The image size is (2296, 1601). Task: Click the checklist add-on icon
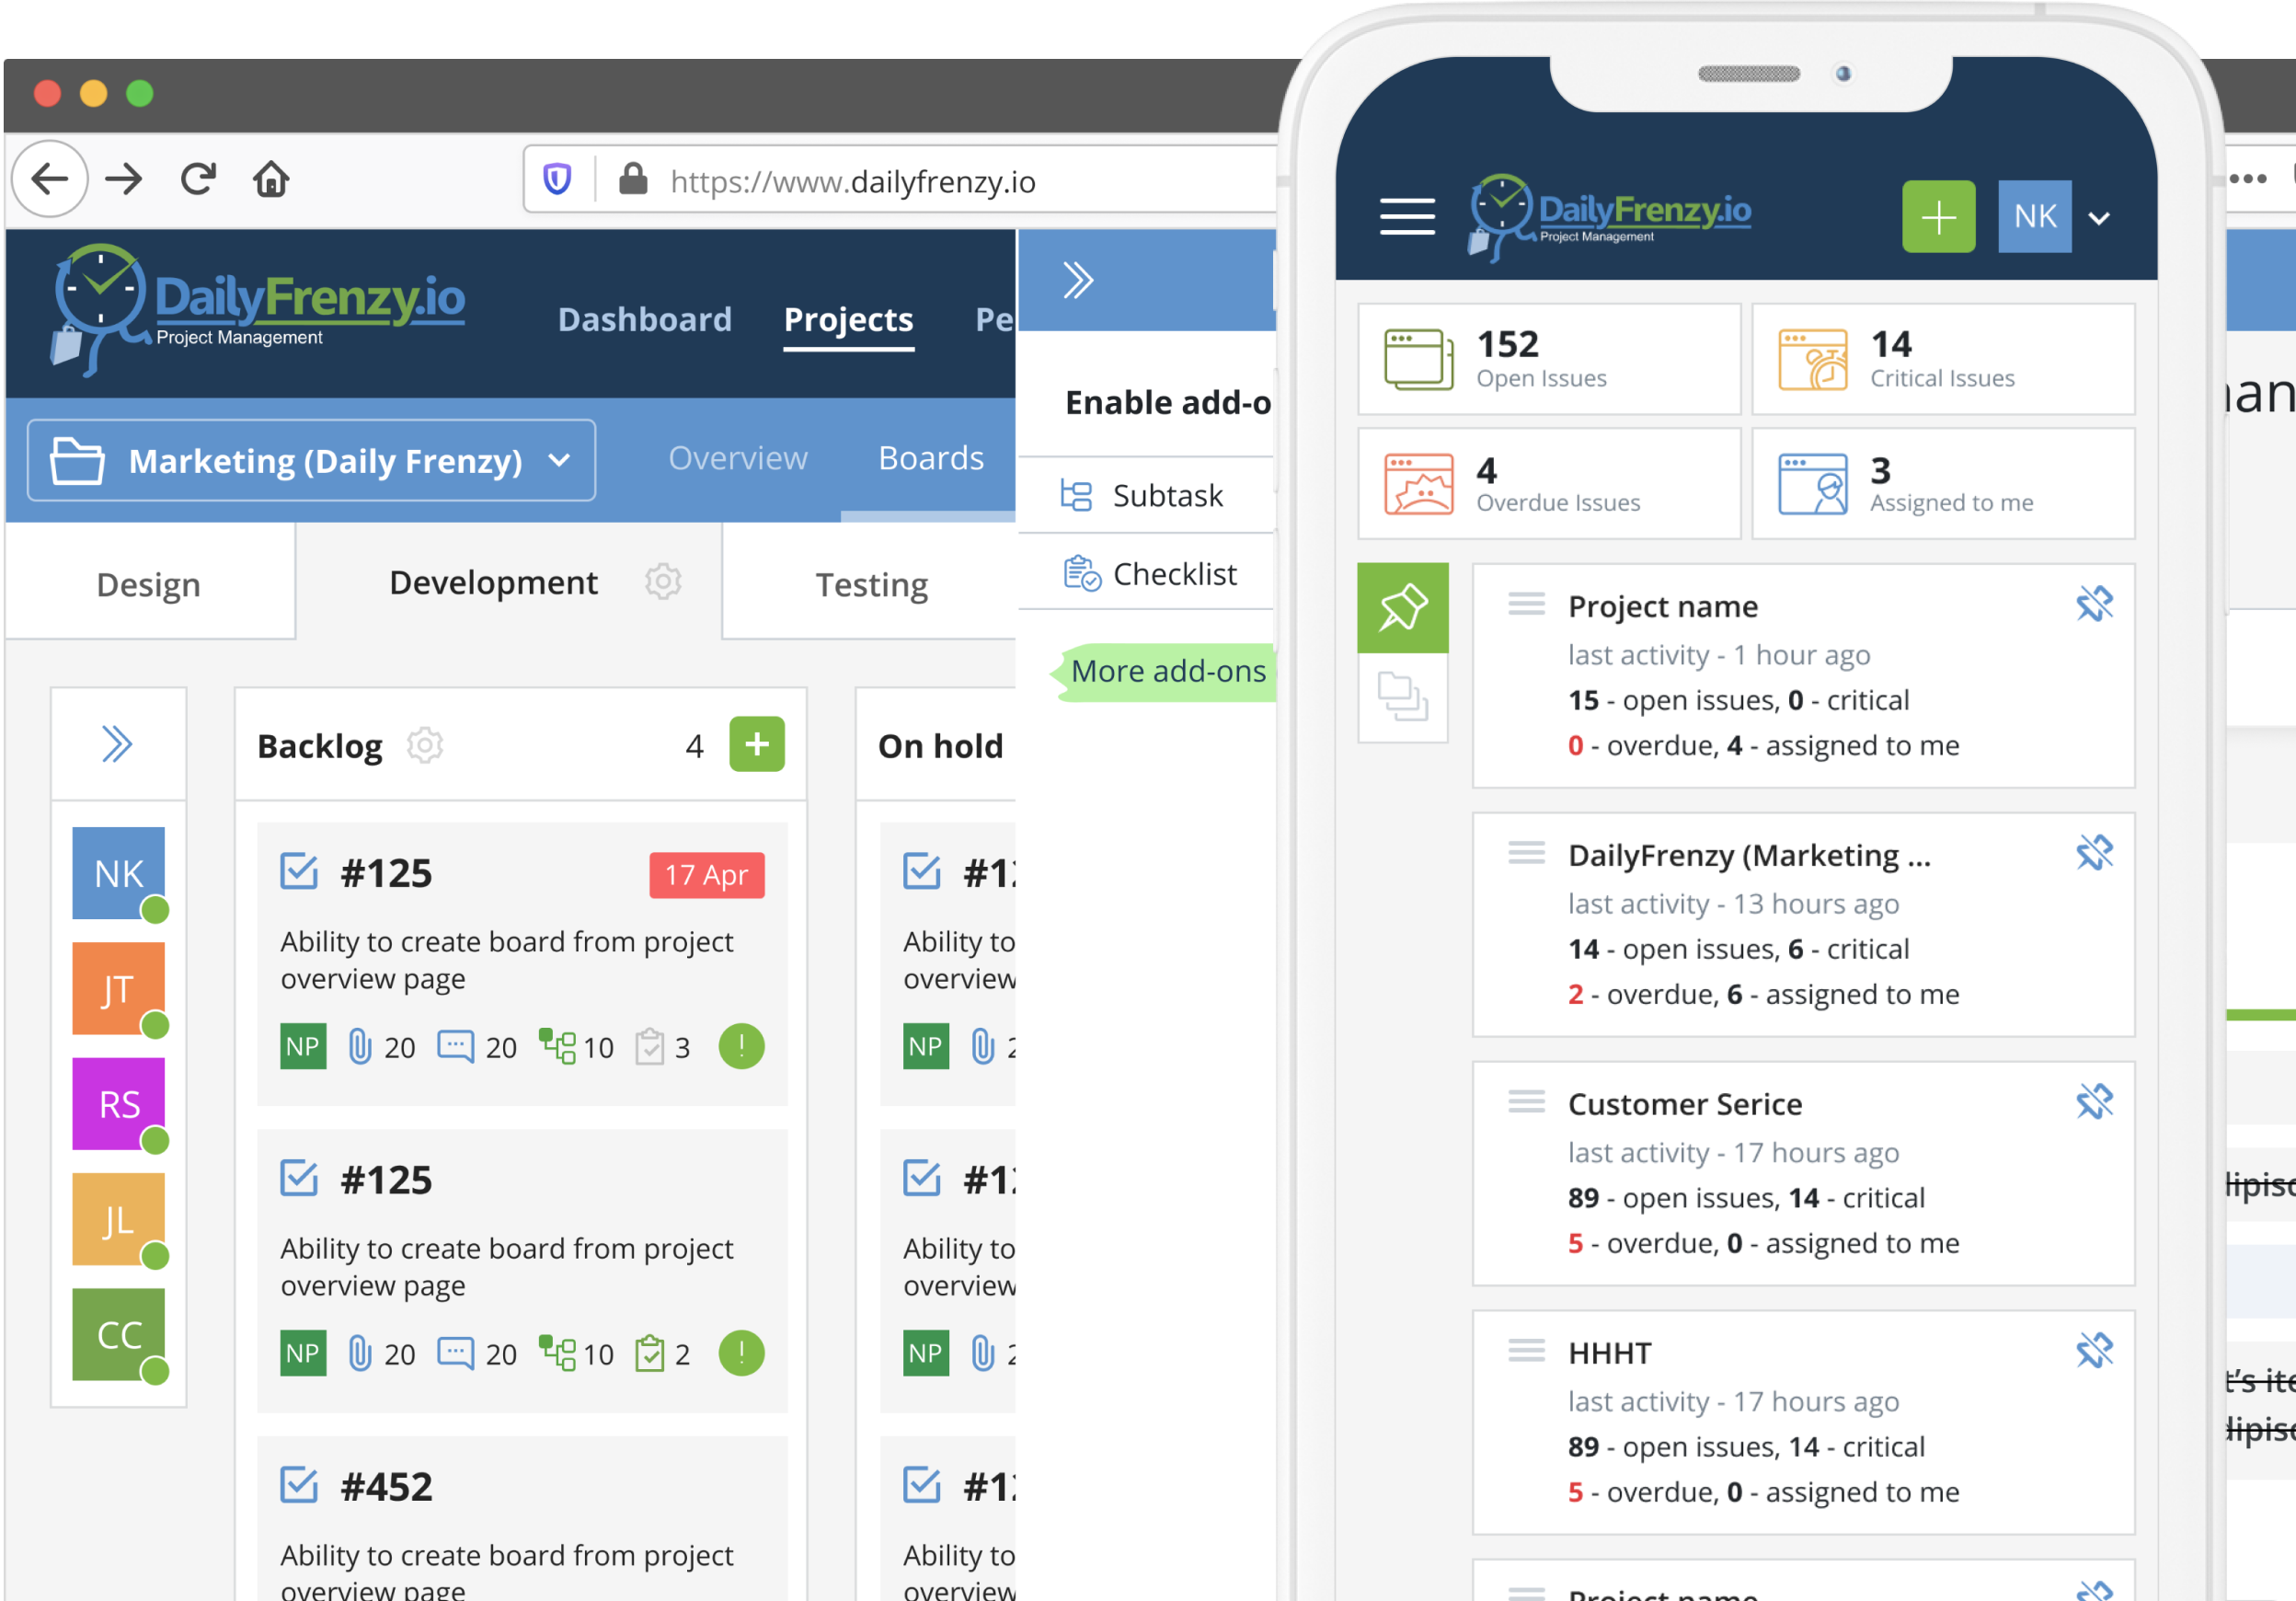tap(1078, 572)
